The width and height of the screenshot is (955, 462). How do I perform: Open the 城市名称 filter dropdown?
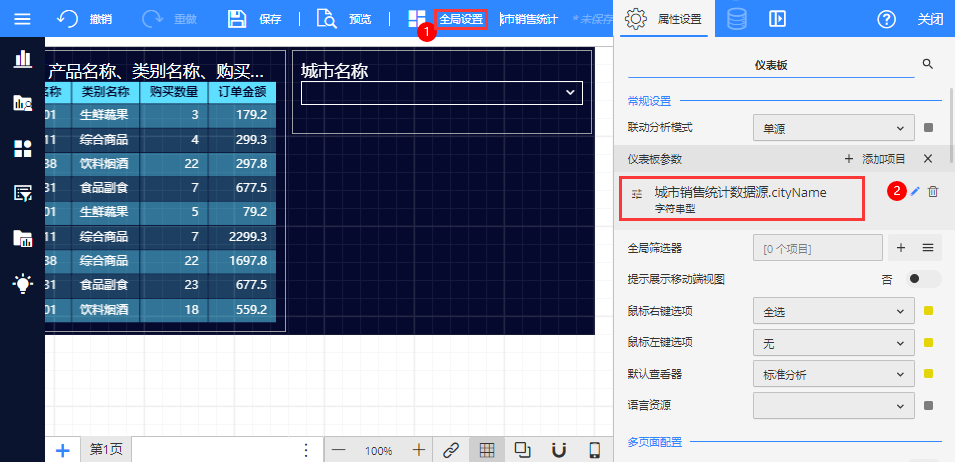(x=442, y=93)
